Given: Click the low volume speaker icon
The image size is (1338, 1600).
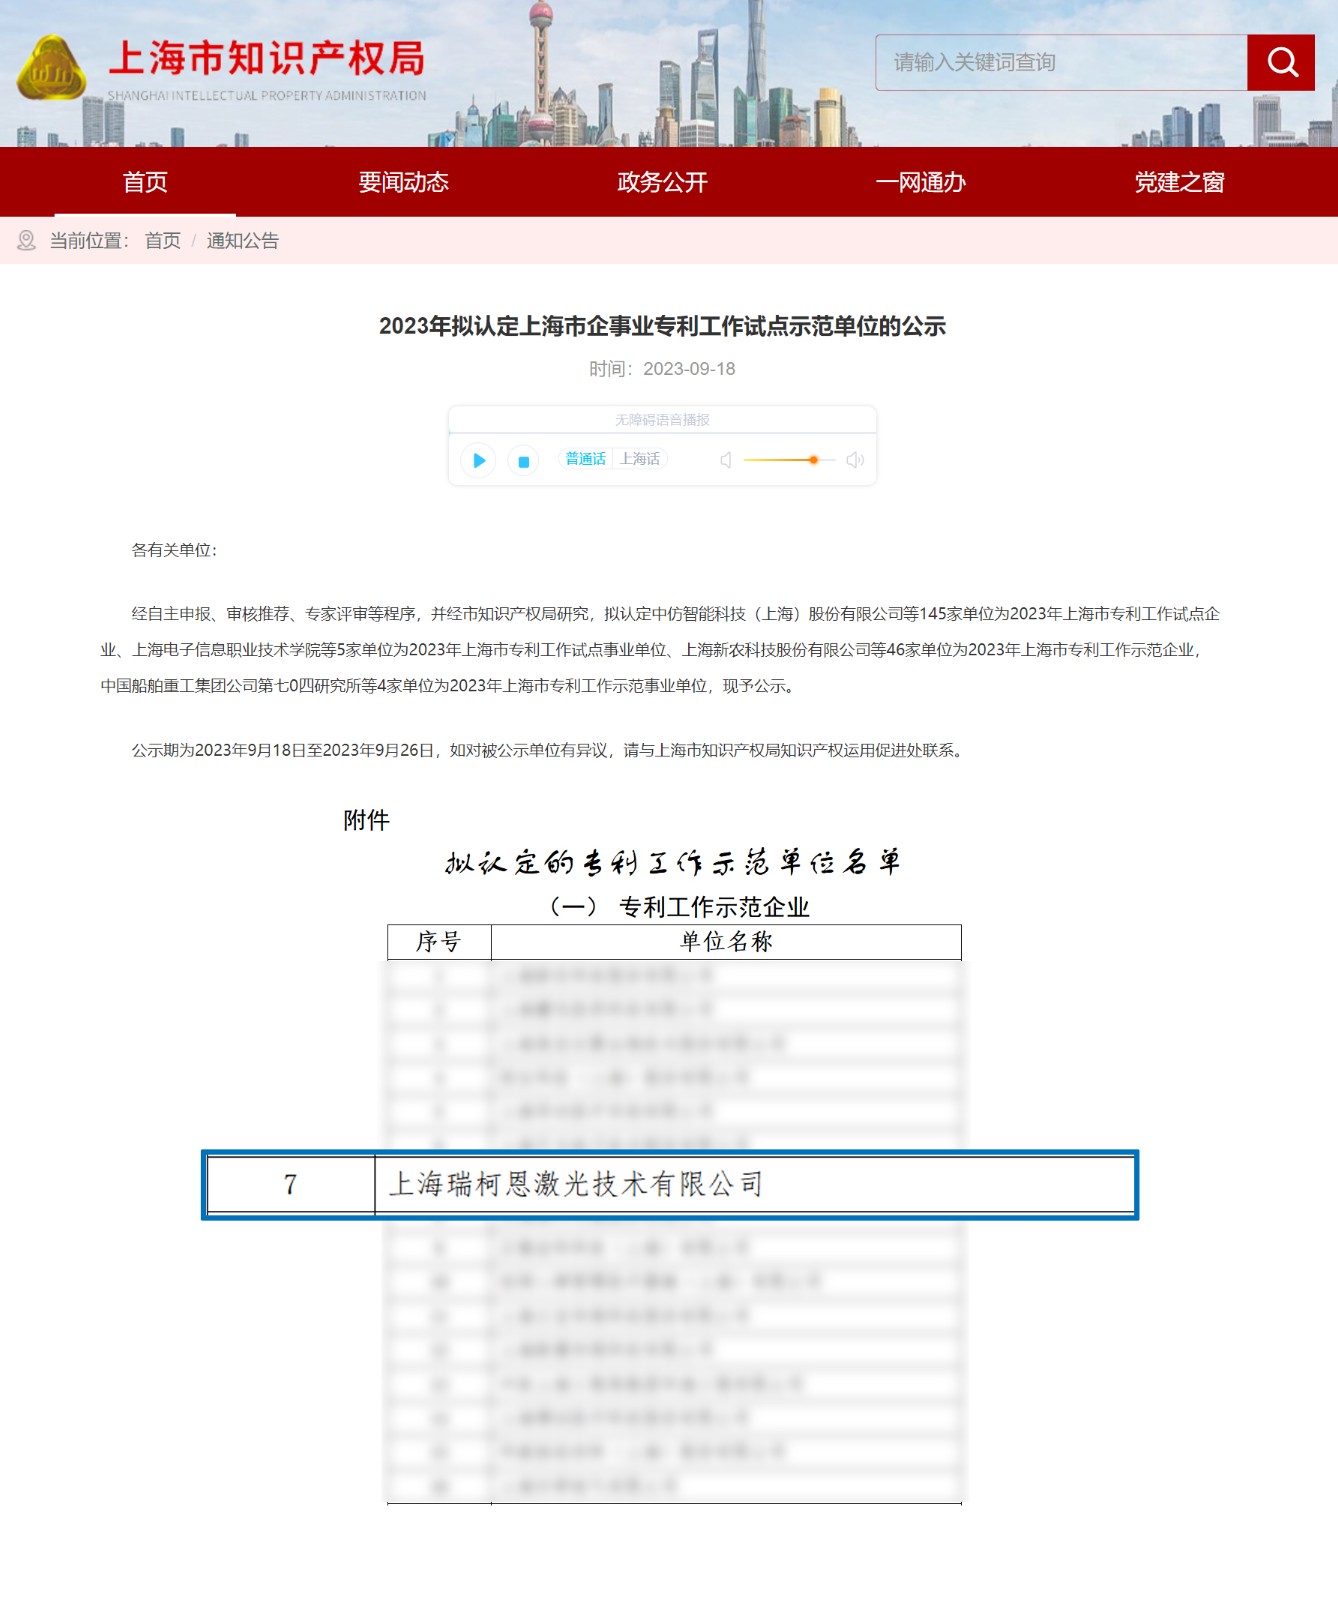Looking at the screenshot, I should coord(726,460).
